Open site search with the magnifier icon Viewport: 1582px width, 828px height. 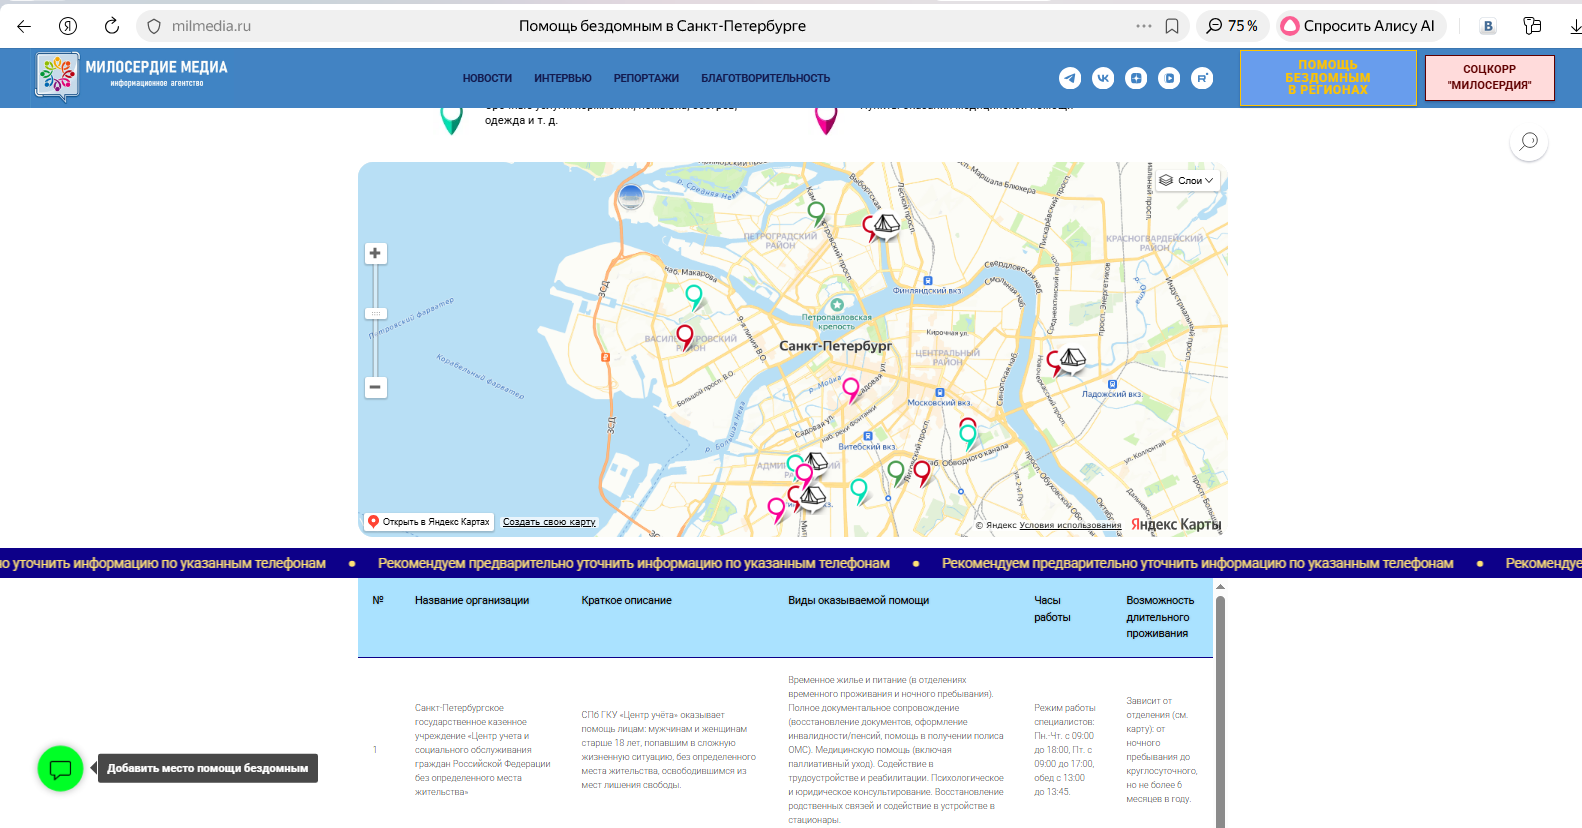1529,142
